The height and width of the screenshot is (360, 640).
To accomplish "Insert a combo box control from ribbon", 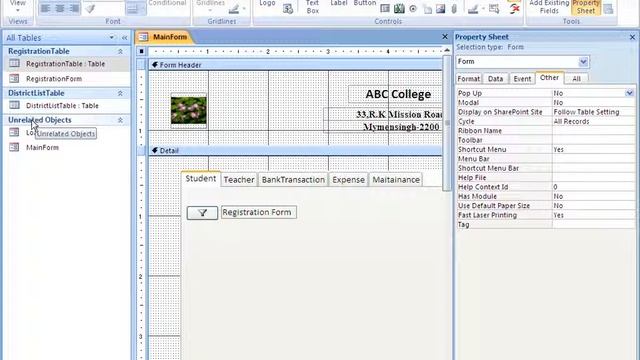I will (385, 8).
